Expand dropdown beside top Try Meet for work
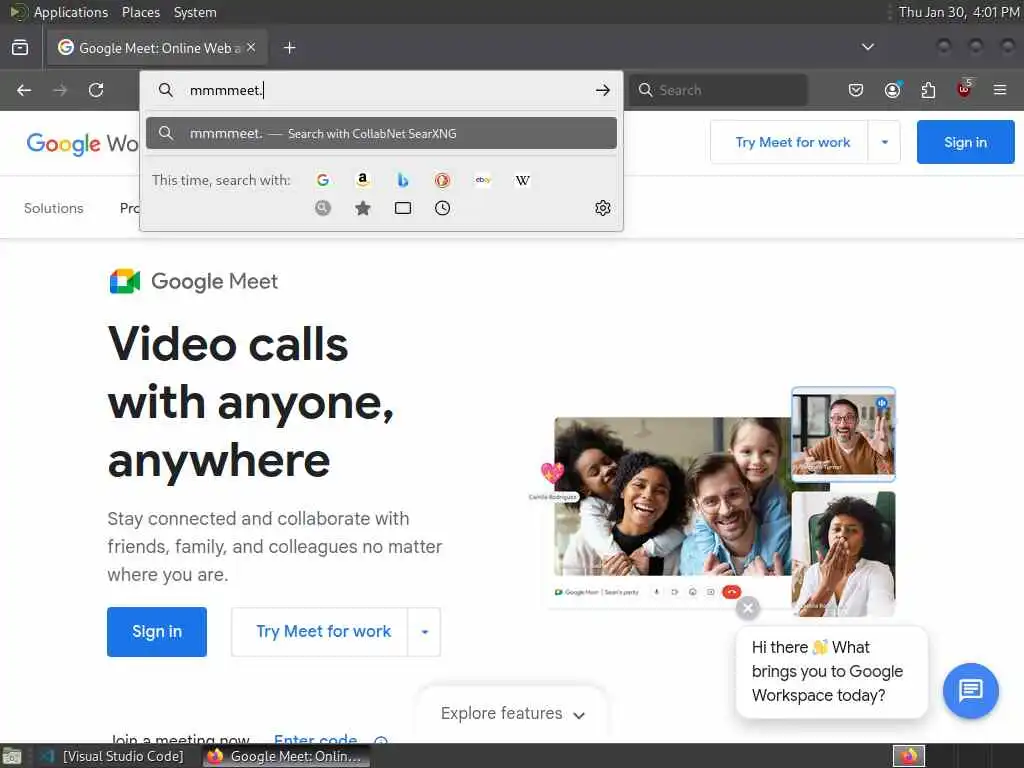The height and width of the screenshot is (768, 1024). point(885,142)
